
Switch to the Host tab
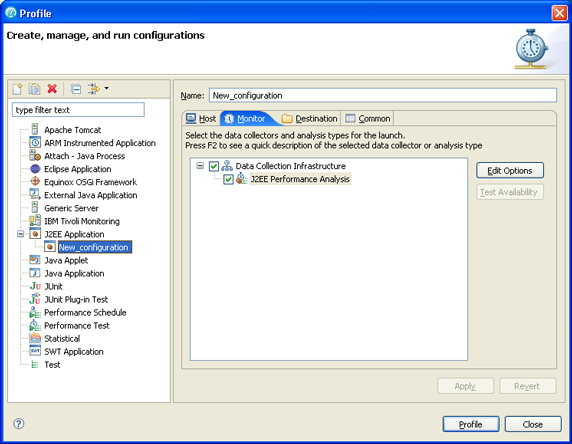201,119
